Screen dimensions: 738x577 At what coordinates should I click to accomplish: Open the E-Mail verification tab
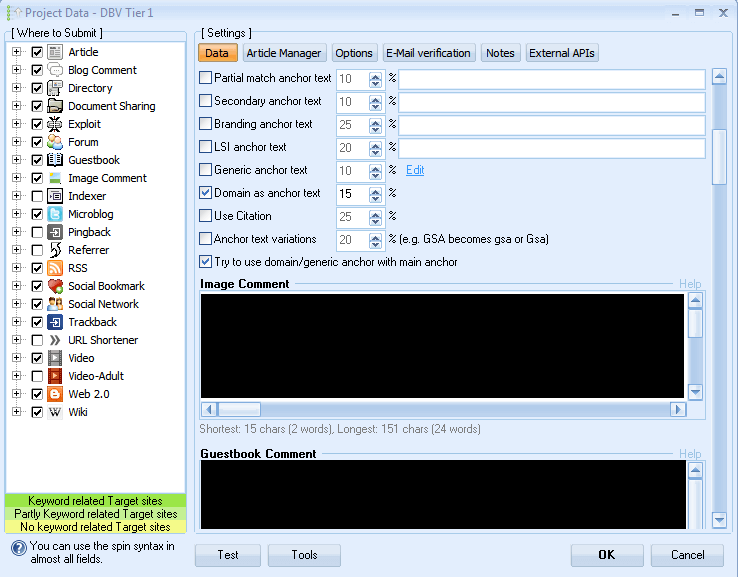(428, 53)
